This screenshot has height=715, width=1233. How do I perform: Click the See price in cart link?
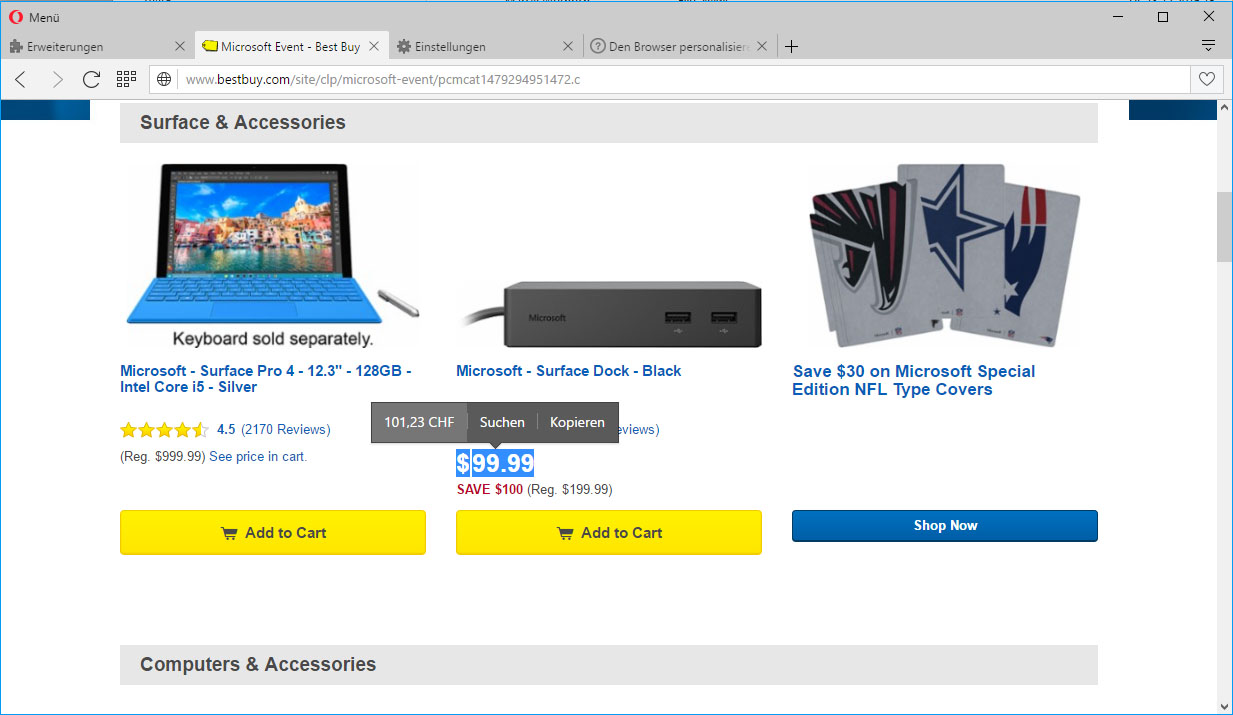click(x=258, y=456)
